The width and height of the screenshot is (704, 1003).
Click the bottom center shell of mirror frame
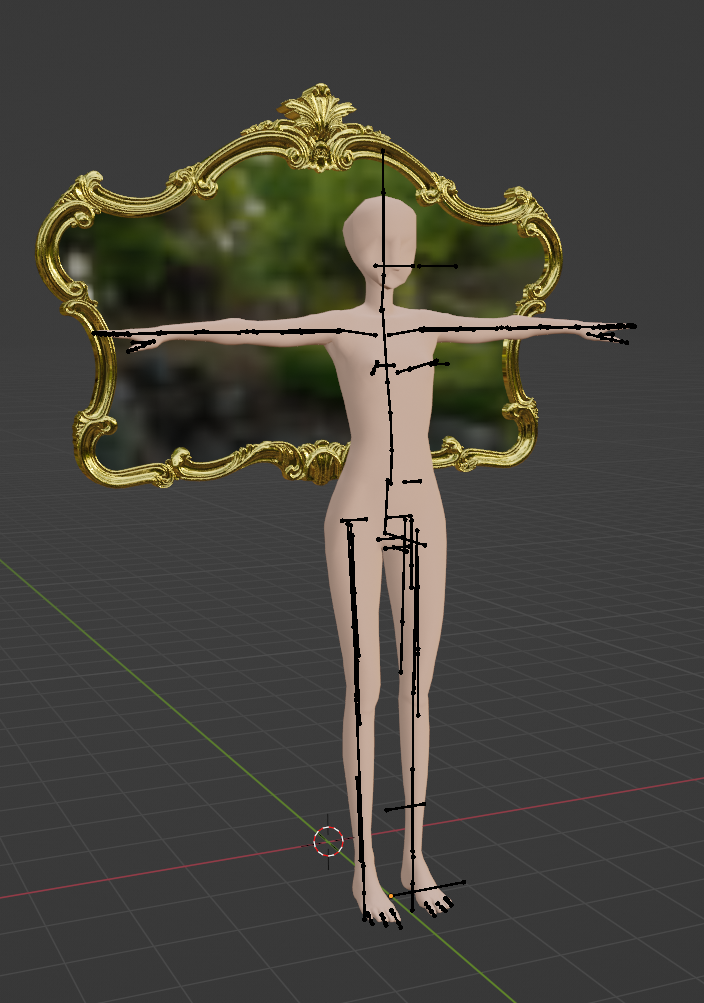coord(322,460)
